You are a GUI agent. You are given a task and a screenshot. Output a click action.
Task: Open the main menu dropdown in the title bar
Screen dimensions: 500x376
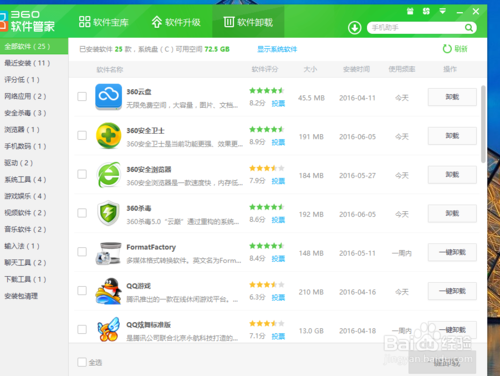(443, 11)
